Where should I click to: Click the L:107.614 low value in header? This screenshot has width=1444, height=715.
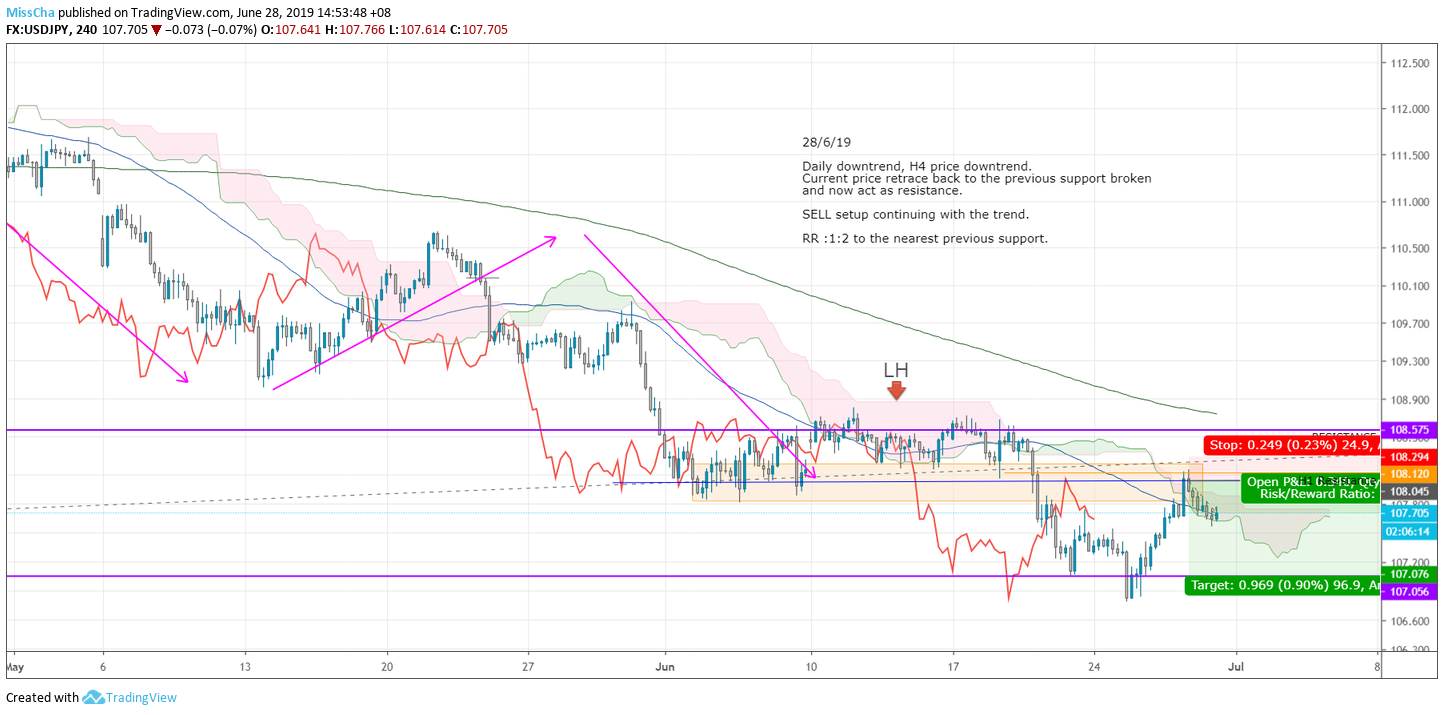(x=417, y=30)
